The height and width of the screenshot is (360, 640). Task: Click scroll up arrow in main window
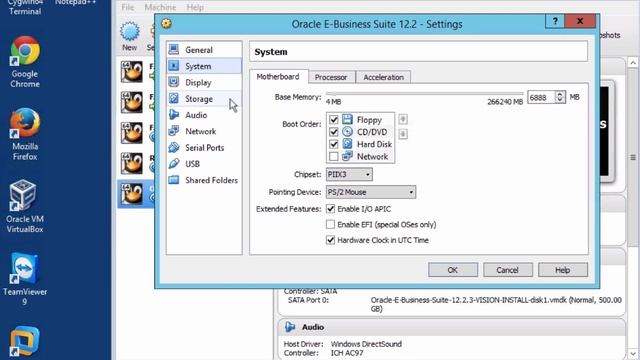[633, 62]
